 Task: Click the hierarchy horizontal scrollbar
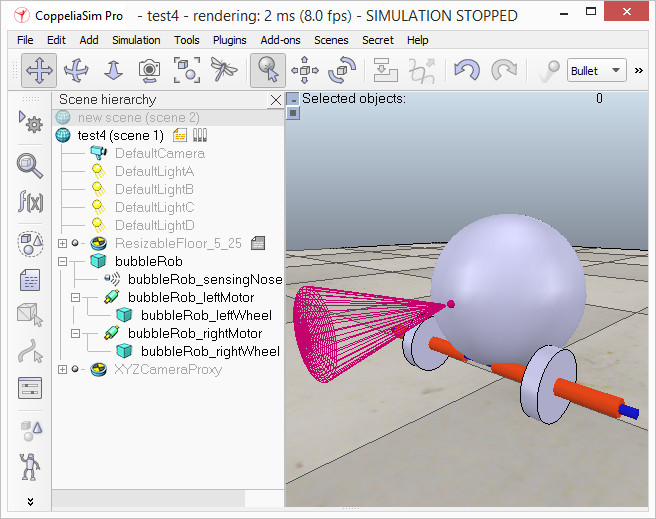(x=149, y=498)
